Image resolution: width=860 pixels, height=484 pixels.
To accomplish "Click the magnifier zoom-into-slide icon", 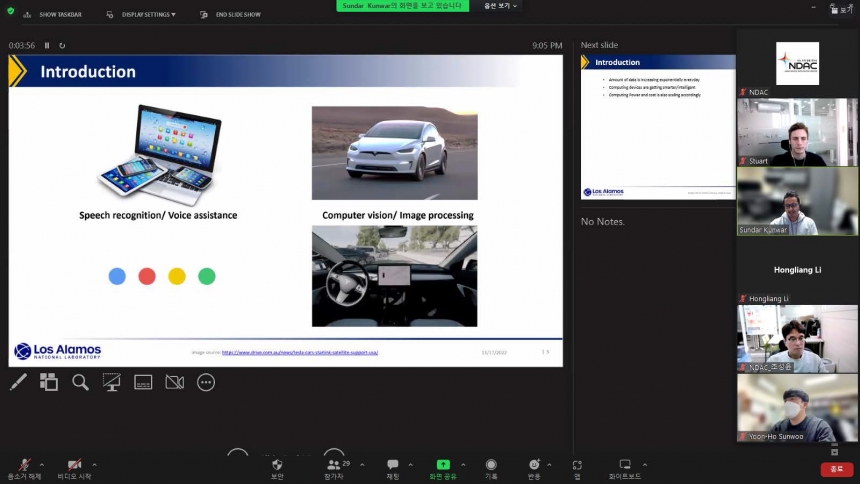I will 80,382.
